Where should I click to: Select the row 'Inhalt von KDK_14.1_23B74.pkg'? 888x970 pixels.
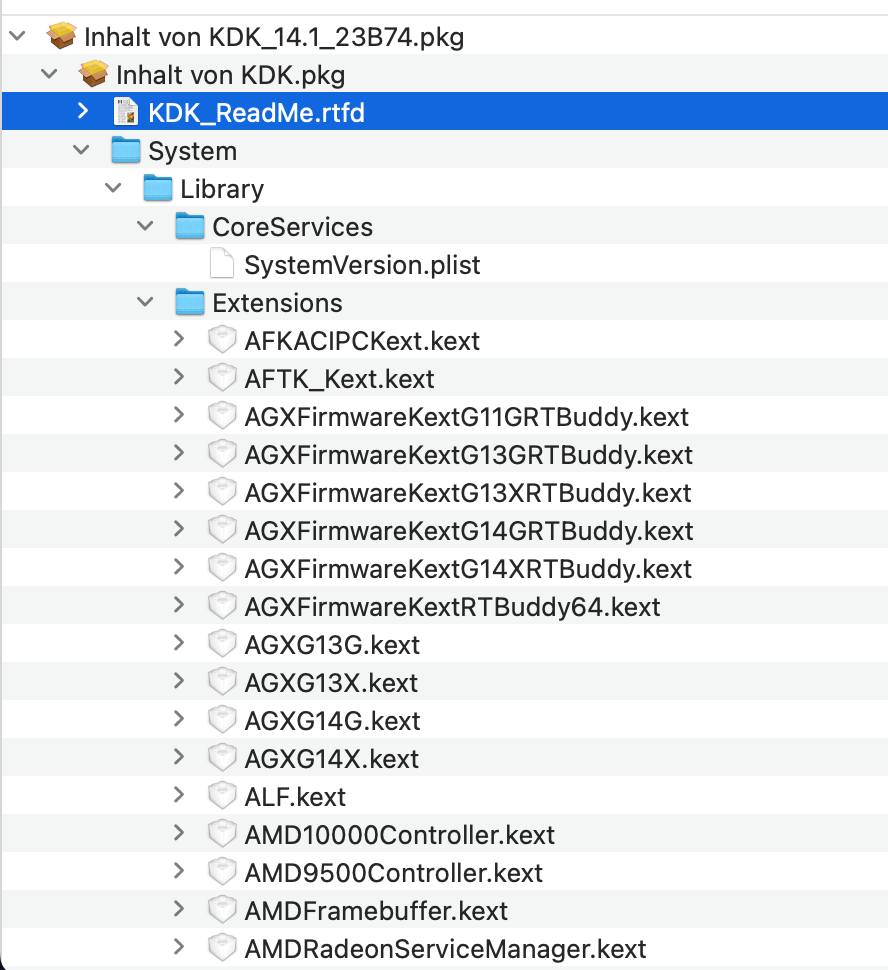click(444, 36)
